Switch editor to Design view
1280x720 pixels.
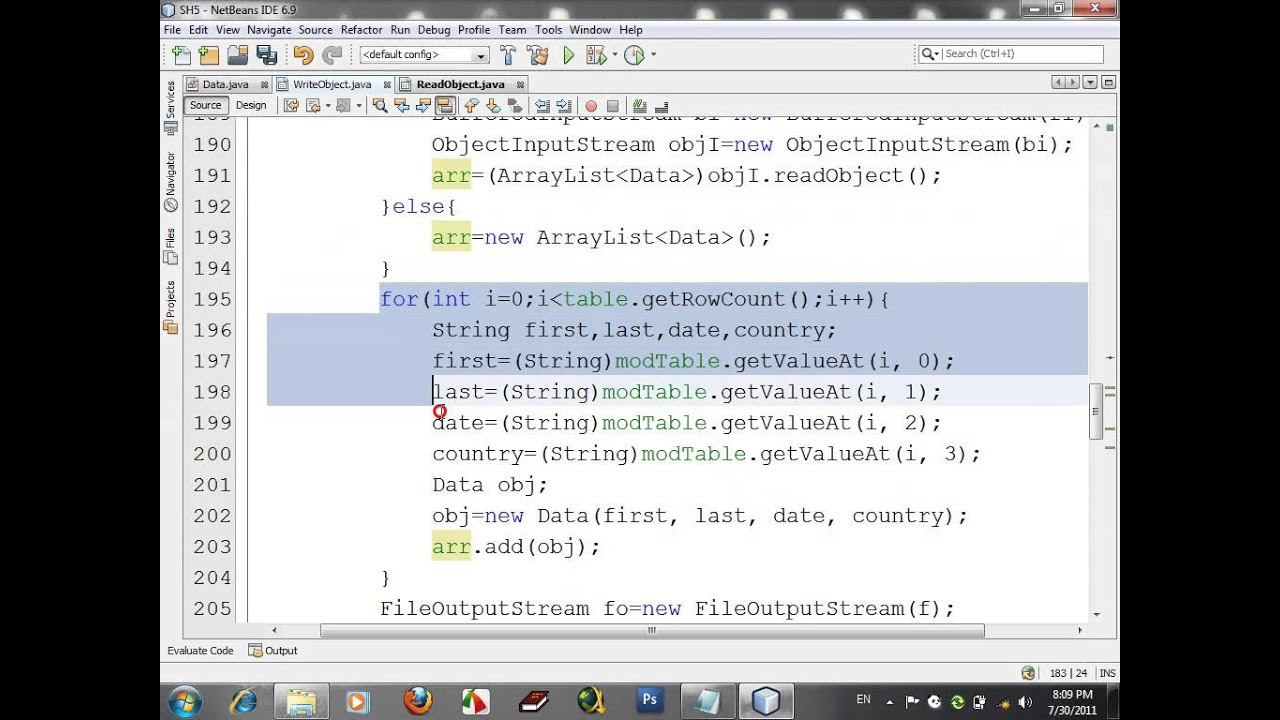pyautogui.click(x=251, y=105)
